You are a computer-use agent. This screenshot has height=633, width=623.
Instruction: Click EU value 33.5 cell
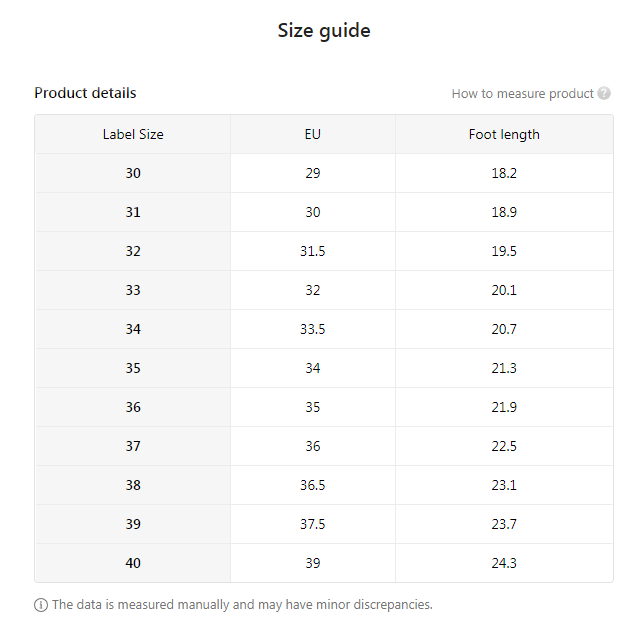point(313,329)
